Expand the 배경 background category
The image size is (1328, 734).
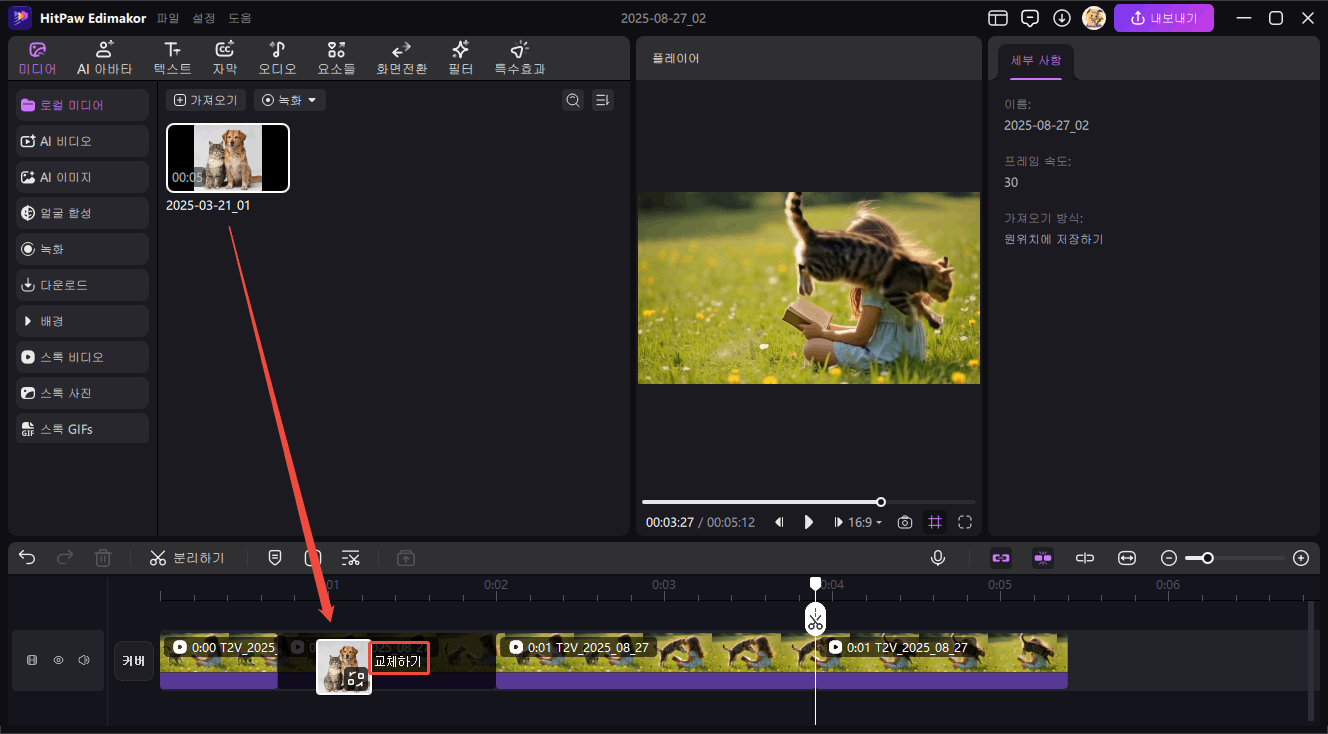83,321
